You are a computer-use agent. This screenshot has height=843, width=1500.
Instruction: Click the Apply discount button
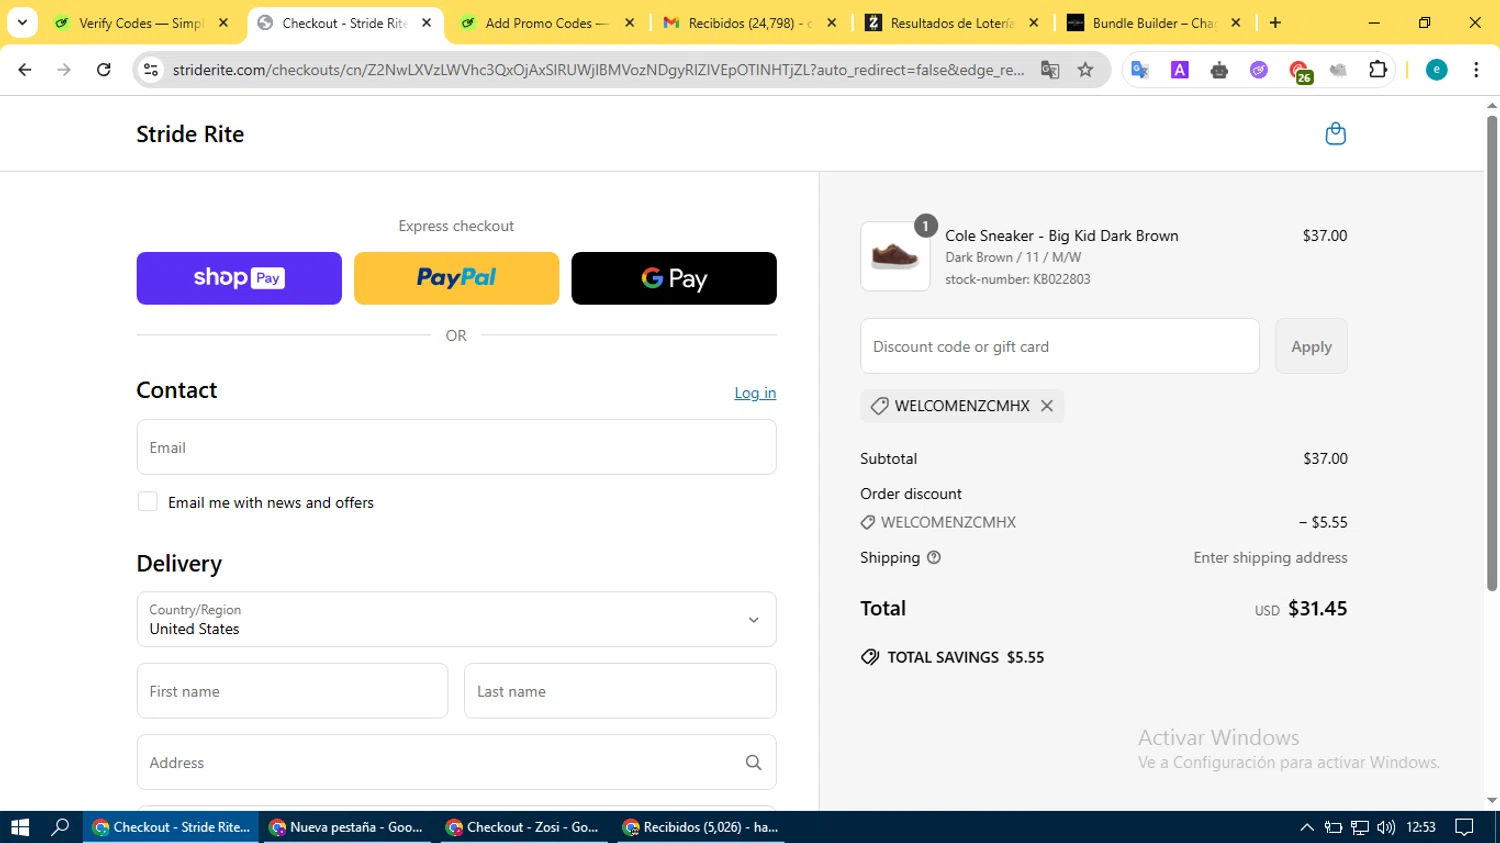(x=1311, y=346)
